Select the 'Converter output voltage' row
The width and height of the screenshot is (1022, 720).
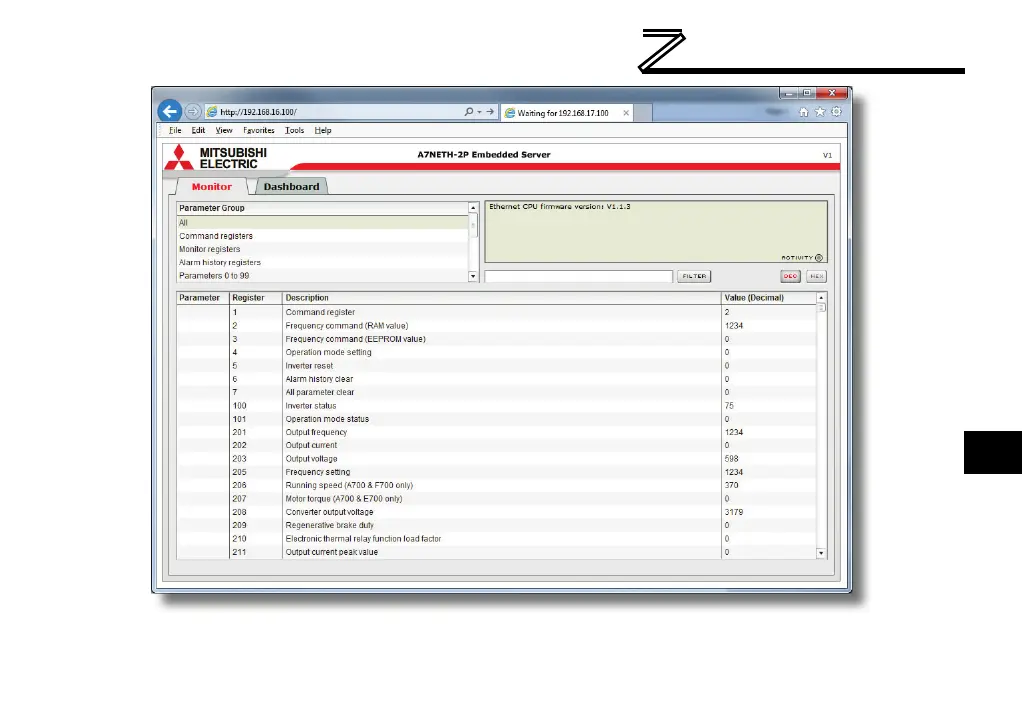click(x=497, y=512)
